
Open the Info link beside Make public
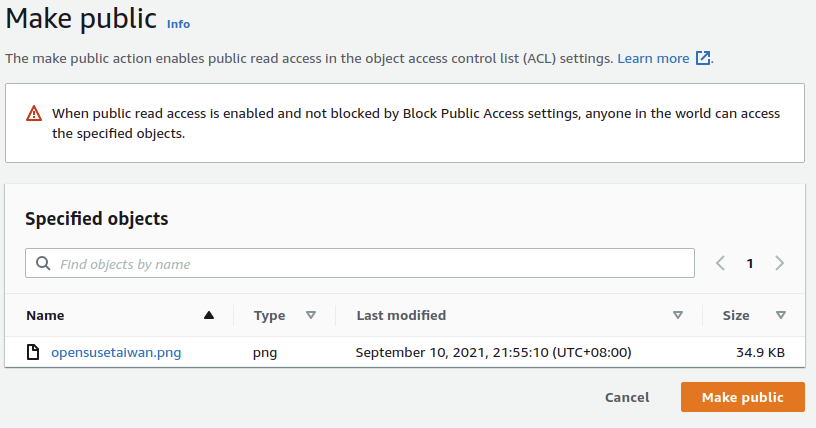[x=178, y=24]
